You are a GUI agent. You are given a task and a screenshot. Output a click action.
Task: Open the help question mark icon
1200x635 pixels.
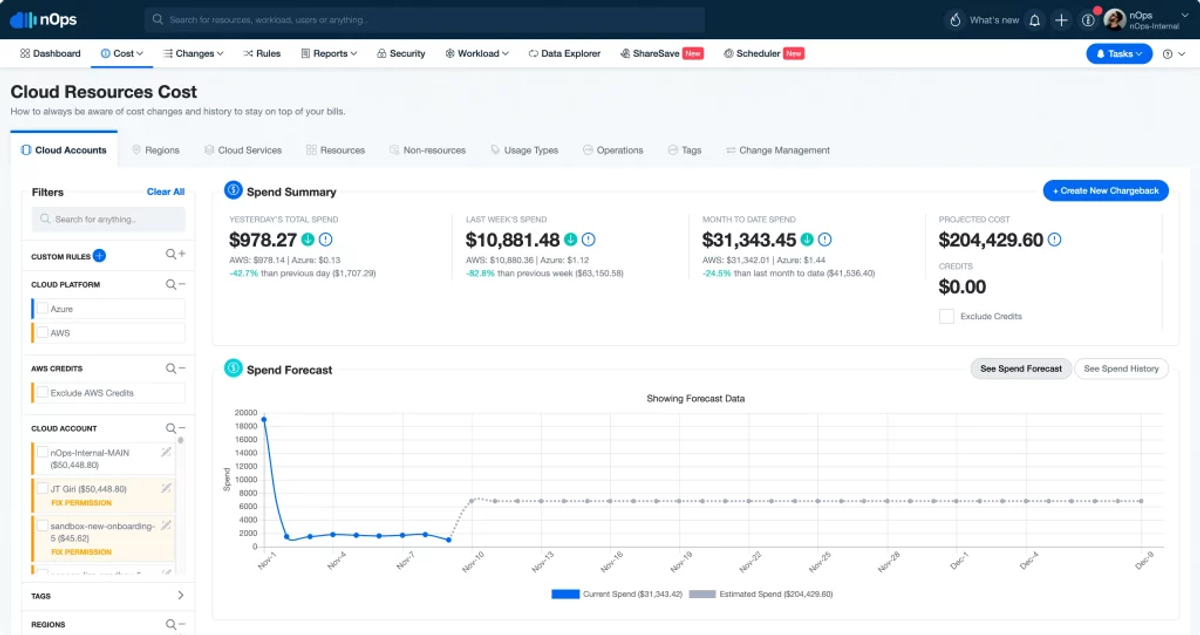[1168, 54]
